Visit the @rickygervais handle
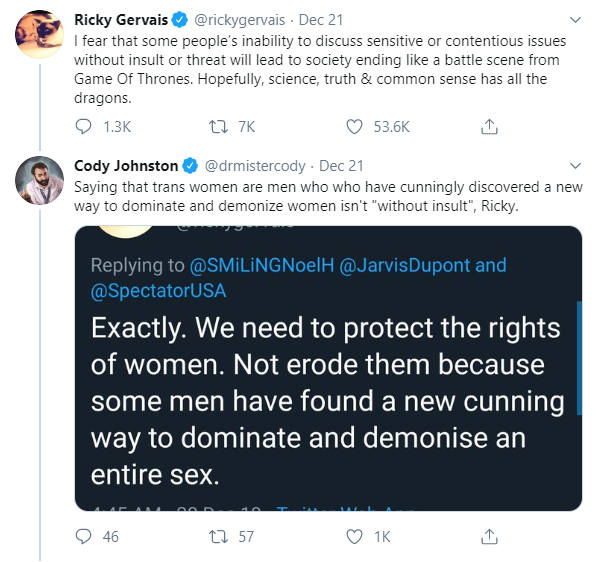 pos(239,20)
